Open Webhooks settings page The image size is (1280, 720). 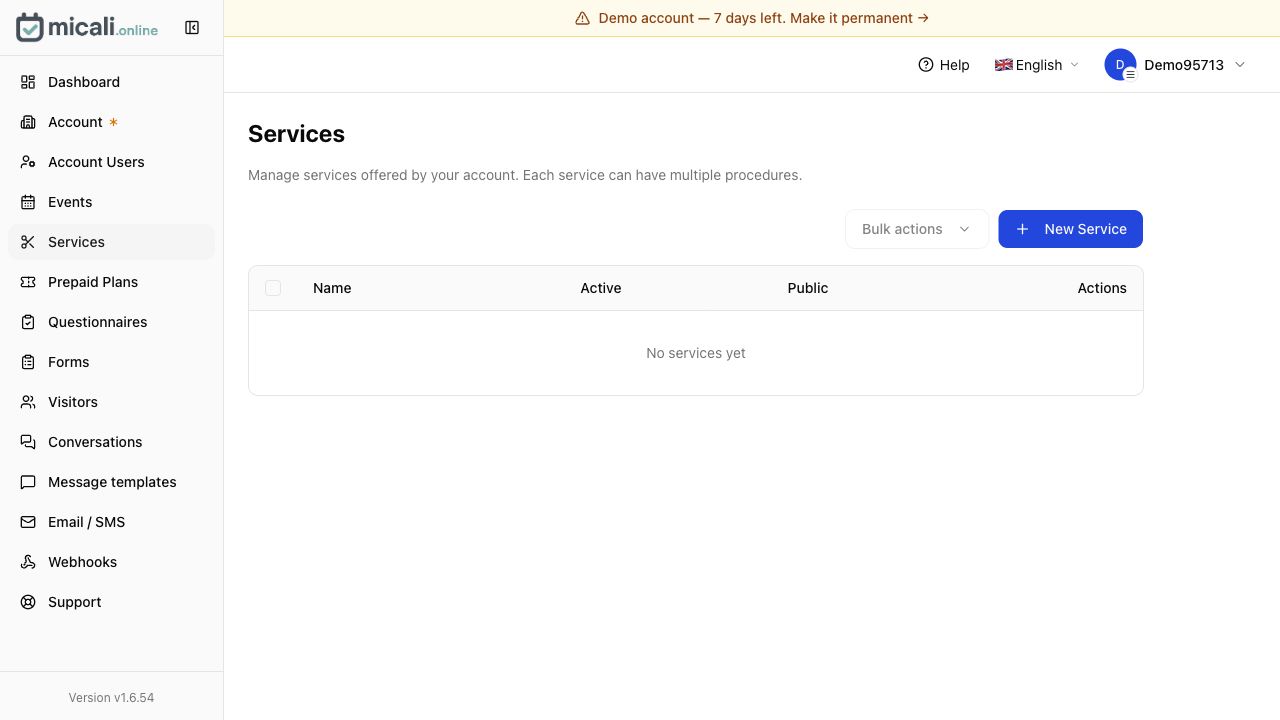[111, 562]
